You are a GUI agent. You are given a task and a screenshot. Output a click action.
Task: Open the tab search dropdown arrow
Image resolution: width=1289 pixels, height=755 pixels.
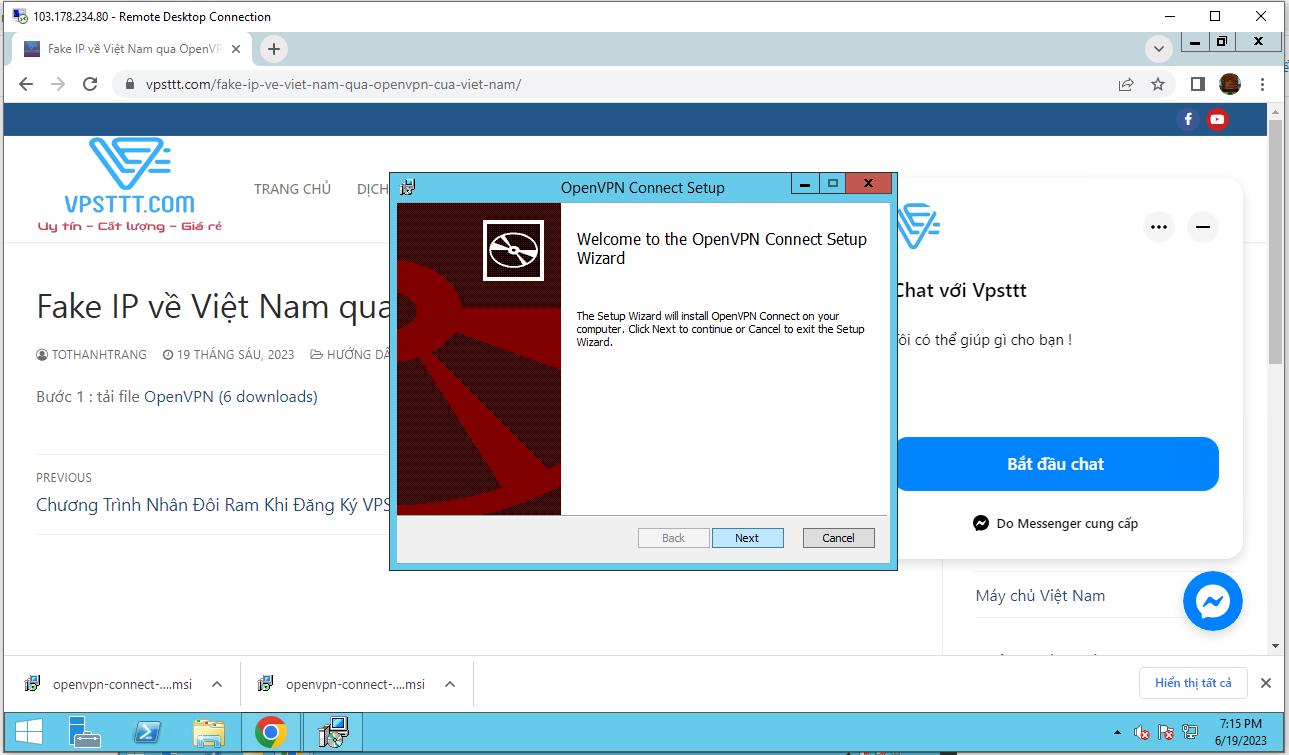click(1159, 49)
